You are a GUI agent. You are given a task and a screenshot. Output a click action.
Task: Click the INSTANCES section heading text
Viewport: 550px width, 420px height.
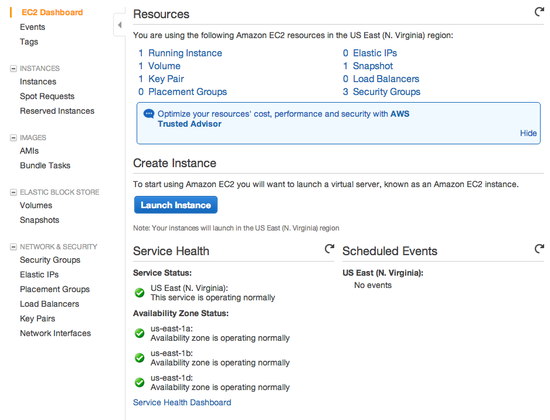tap(40, 68)
